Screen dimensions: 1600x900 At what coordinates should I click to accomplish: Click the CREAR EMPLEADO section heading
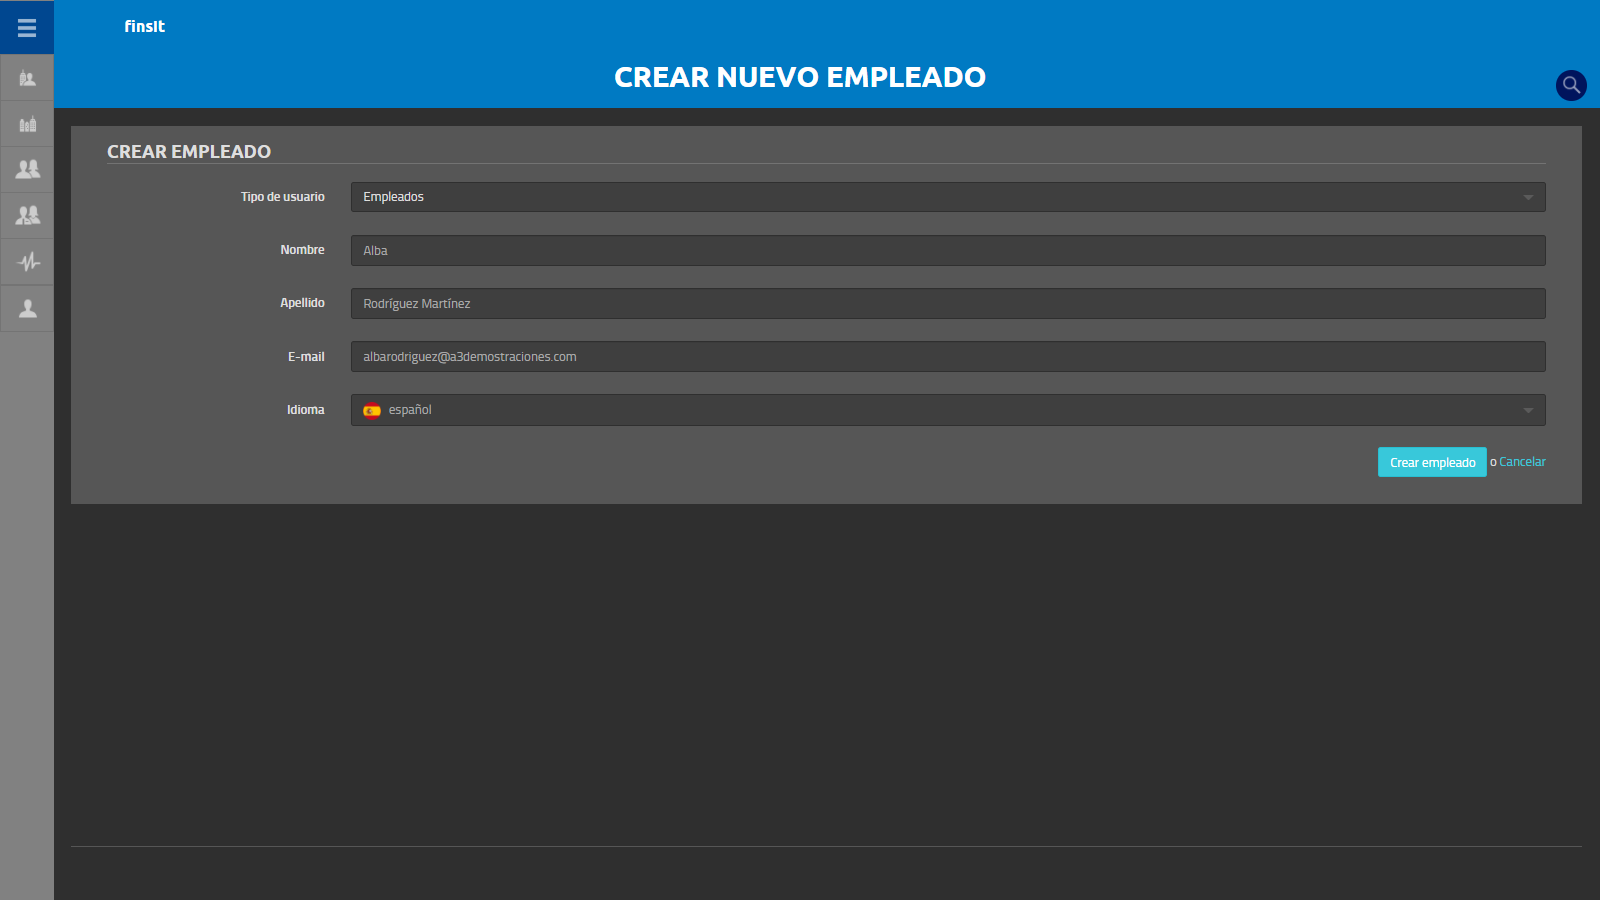pyautogui.click(x=189, y=152)
